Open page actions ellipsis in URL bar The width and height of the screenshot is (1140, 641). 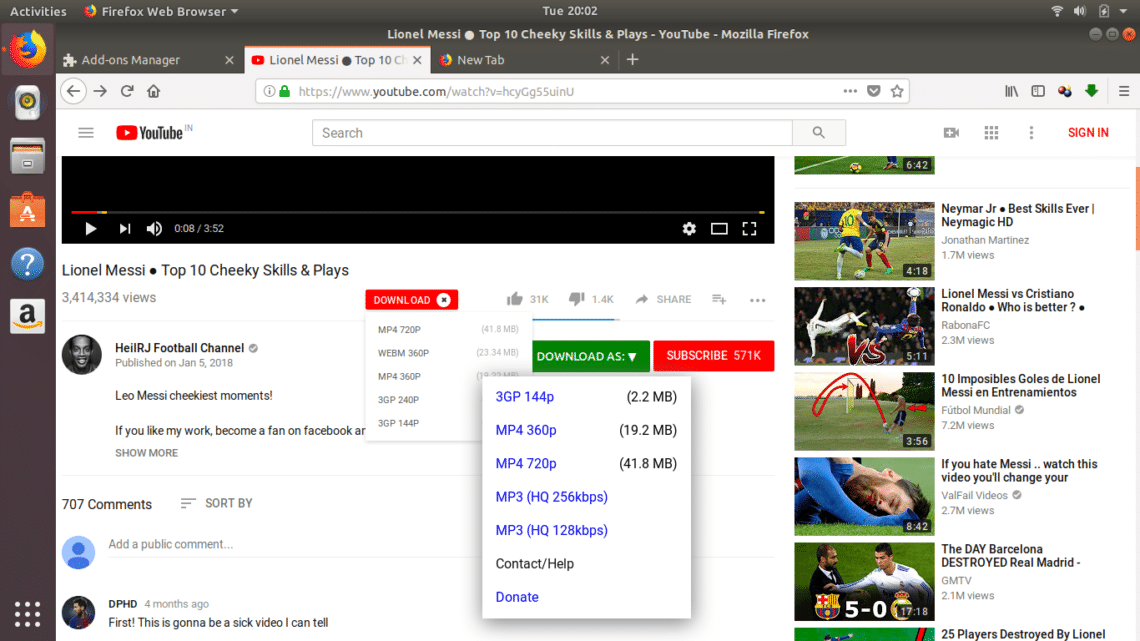(850, 91)
